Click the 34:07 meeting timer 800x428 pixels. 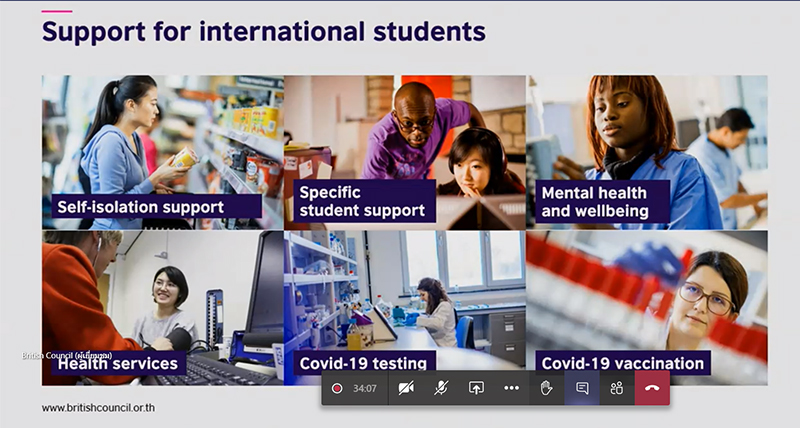365,388
